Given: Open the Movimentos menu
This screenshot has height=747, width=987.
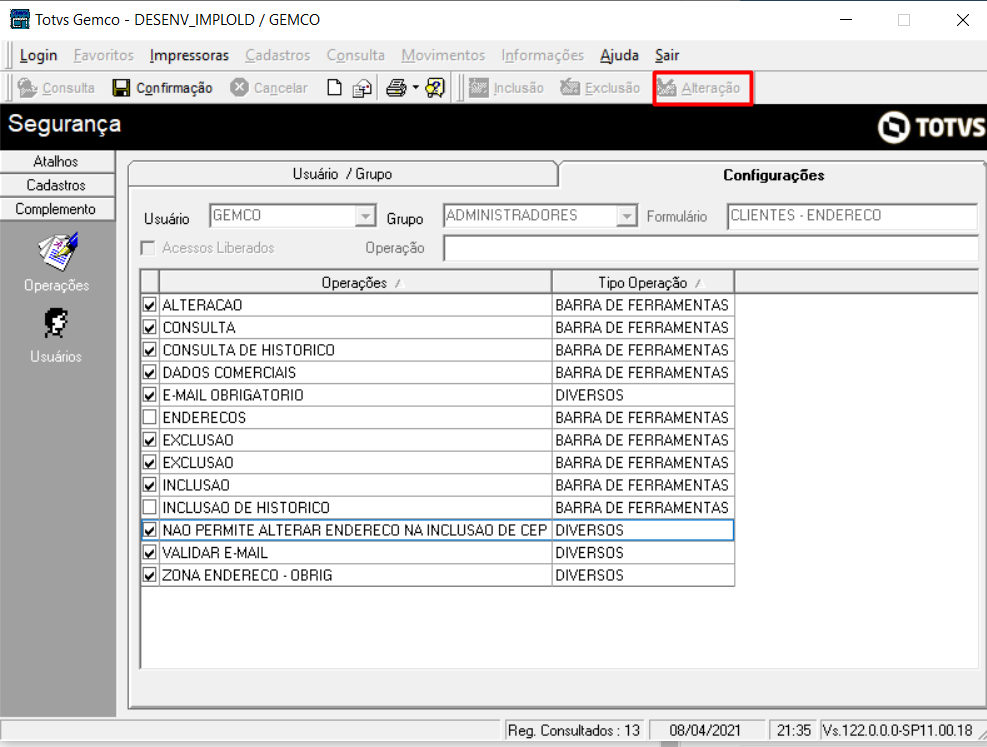Looking at the screenshot, I should point(443,55).
